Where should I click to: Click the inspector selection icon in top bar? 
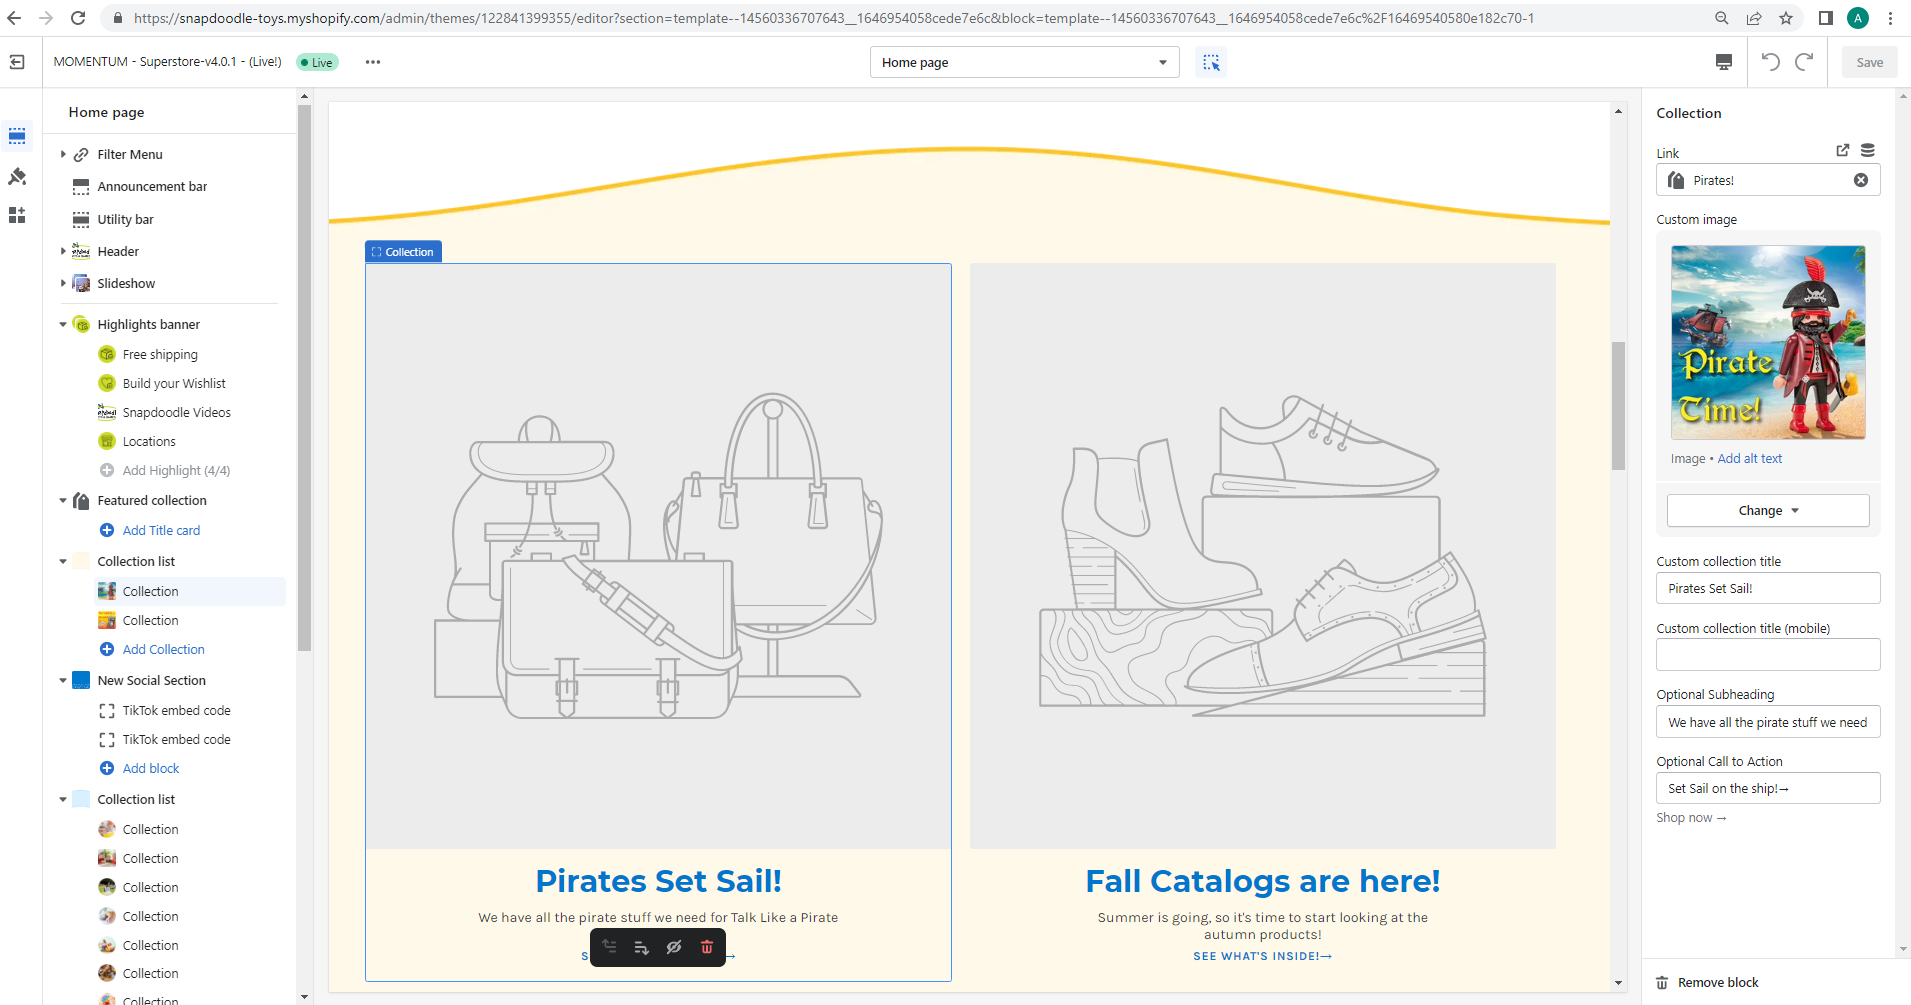pos(1211,62)
